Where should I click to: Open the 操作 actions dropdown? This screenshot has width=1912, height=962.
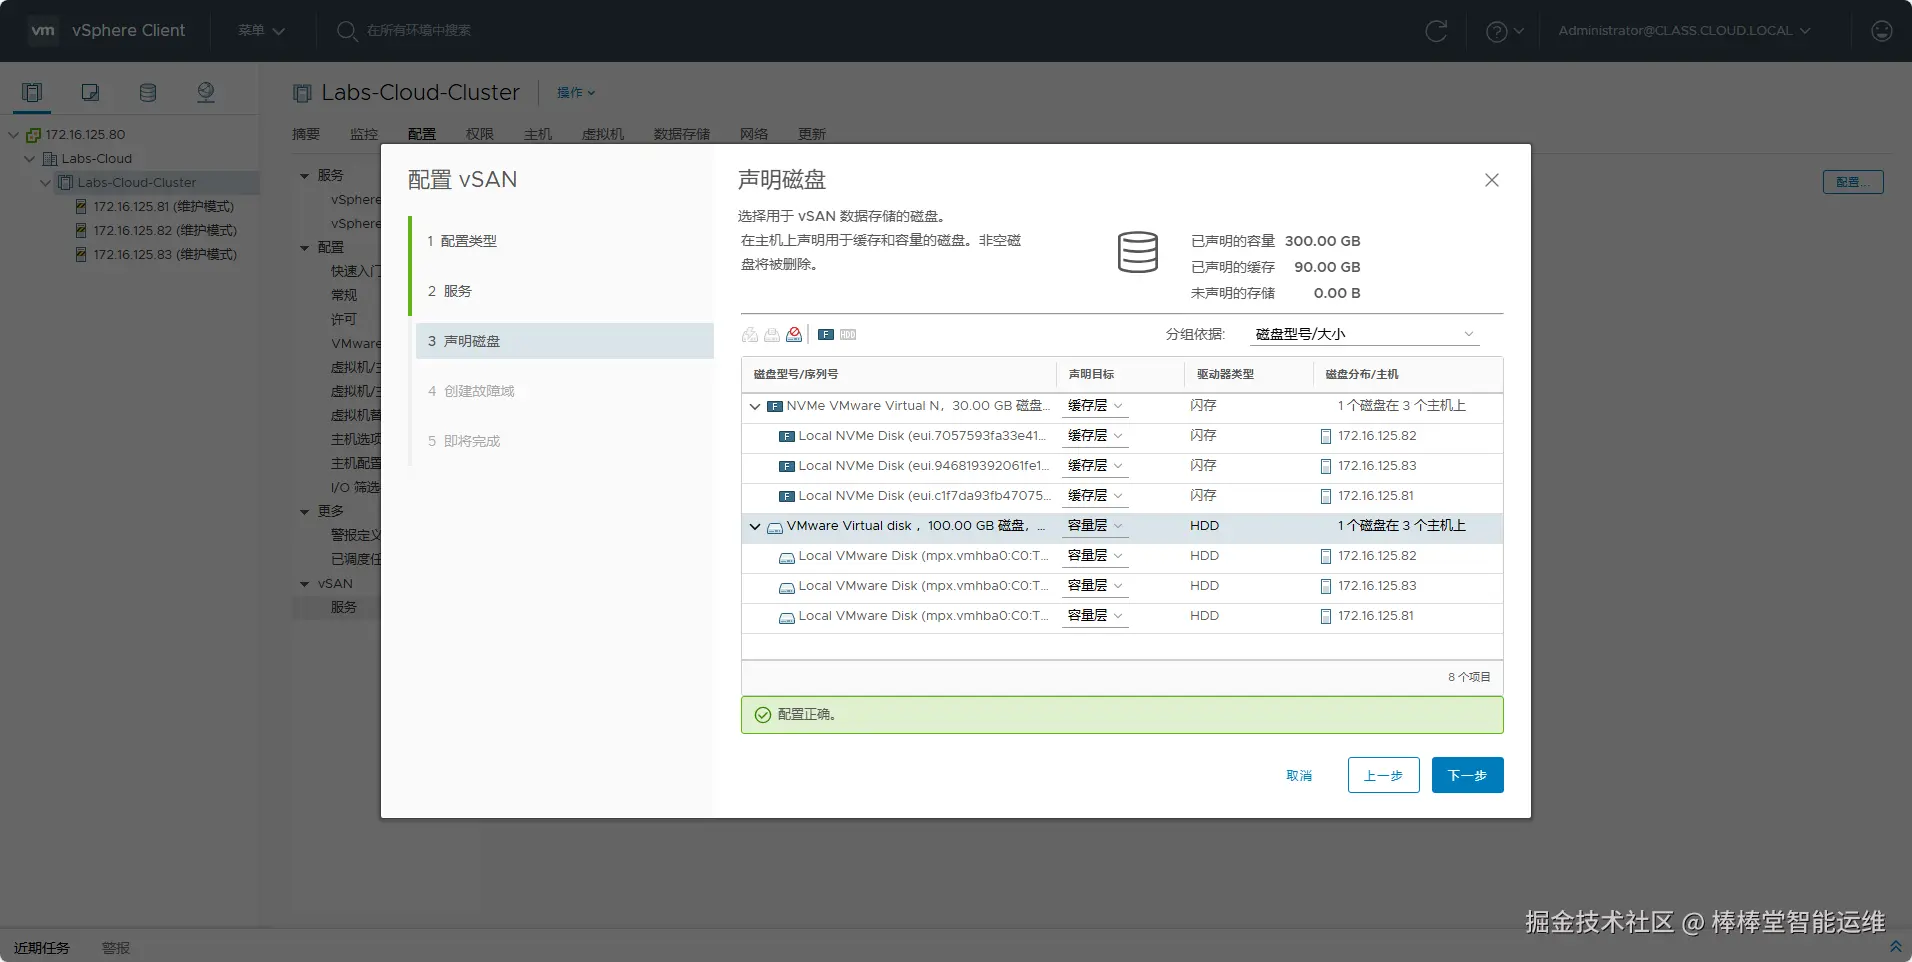576,93
